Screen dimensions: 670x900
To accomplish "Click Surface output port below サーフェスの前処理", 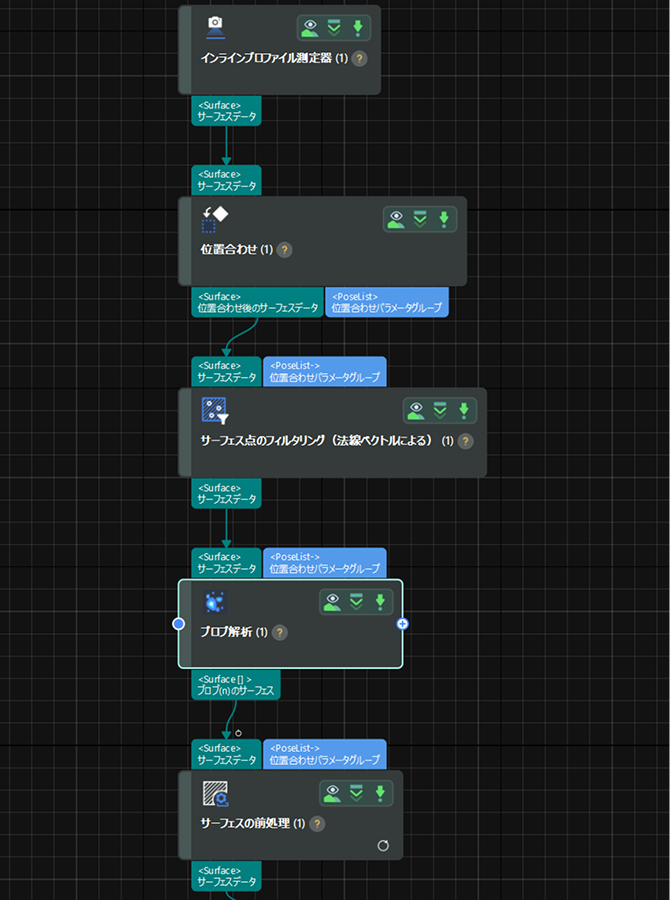I will tap(226, 876).
